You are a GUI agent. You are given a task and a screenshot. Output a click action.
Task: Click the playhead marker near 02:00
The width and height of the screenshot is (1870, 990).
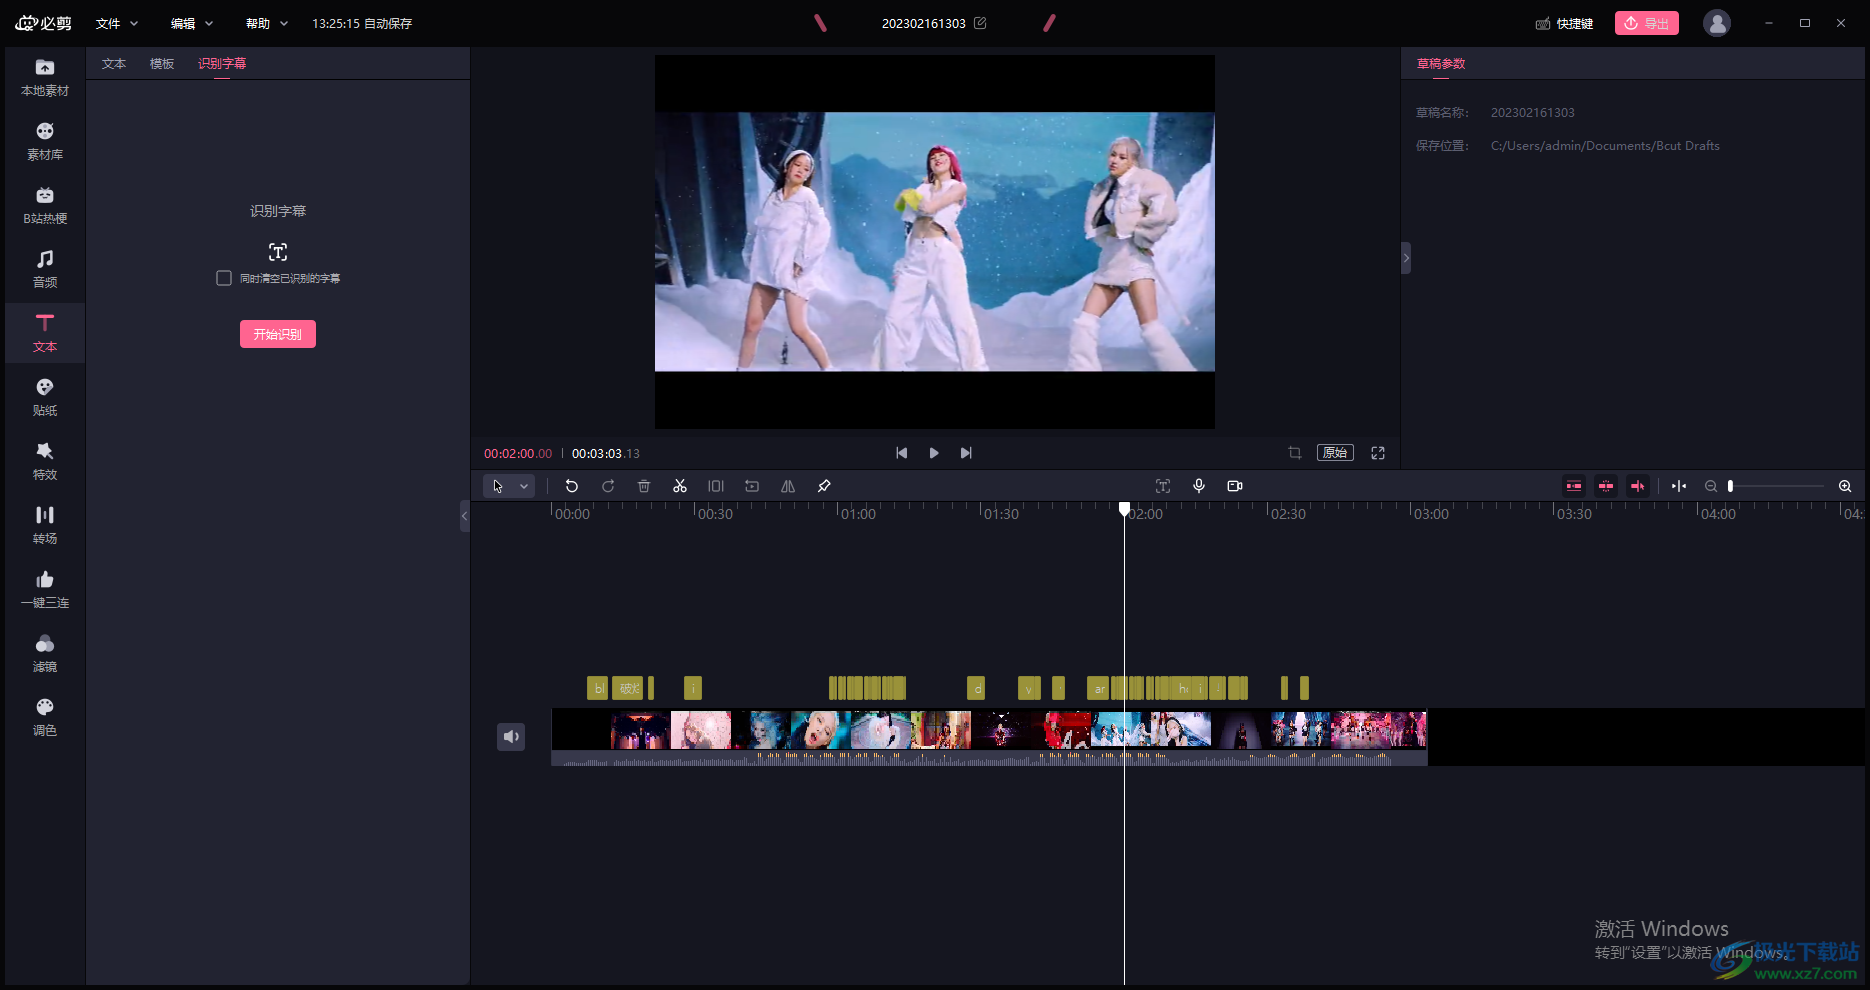tap(1124, 509)
